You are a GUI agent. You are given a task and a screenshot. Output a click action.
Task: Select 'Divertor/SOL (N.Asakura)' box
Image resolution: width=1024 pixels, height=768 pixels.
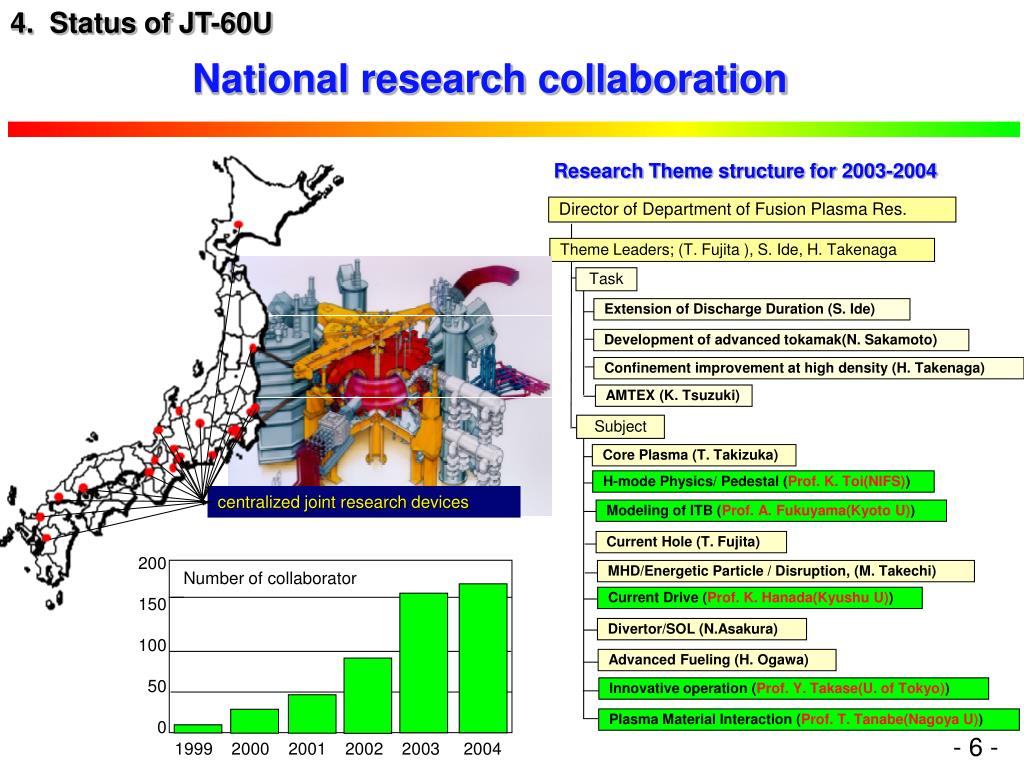[701, 629]
